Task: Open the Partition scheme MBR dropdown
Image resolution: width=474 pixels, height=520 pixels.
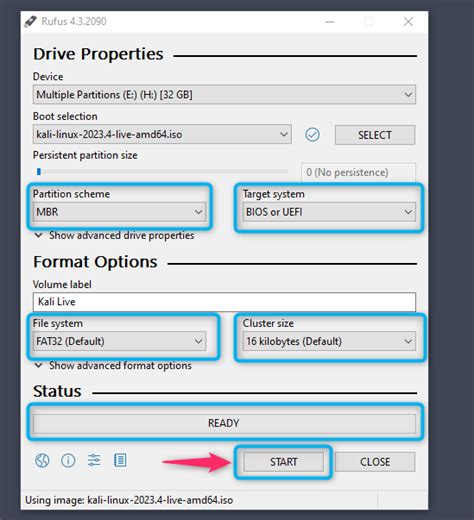Action: point(119,212)
